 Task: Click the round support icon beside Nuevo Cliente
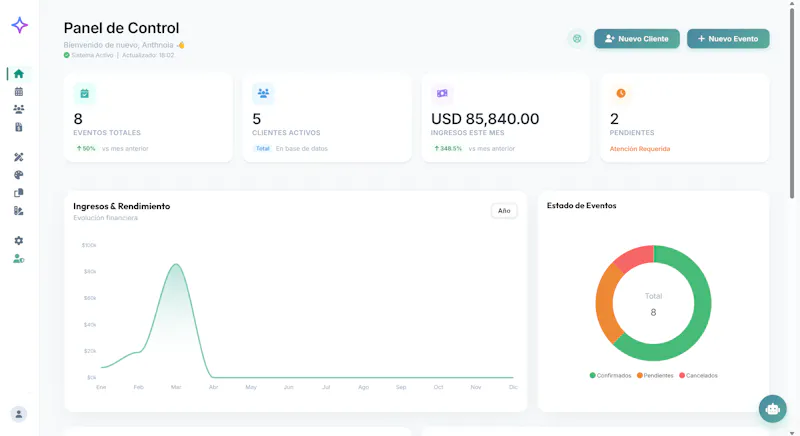577,39
